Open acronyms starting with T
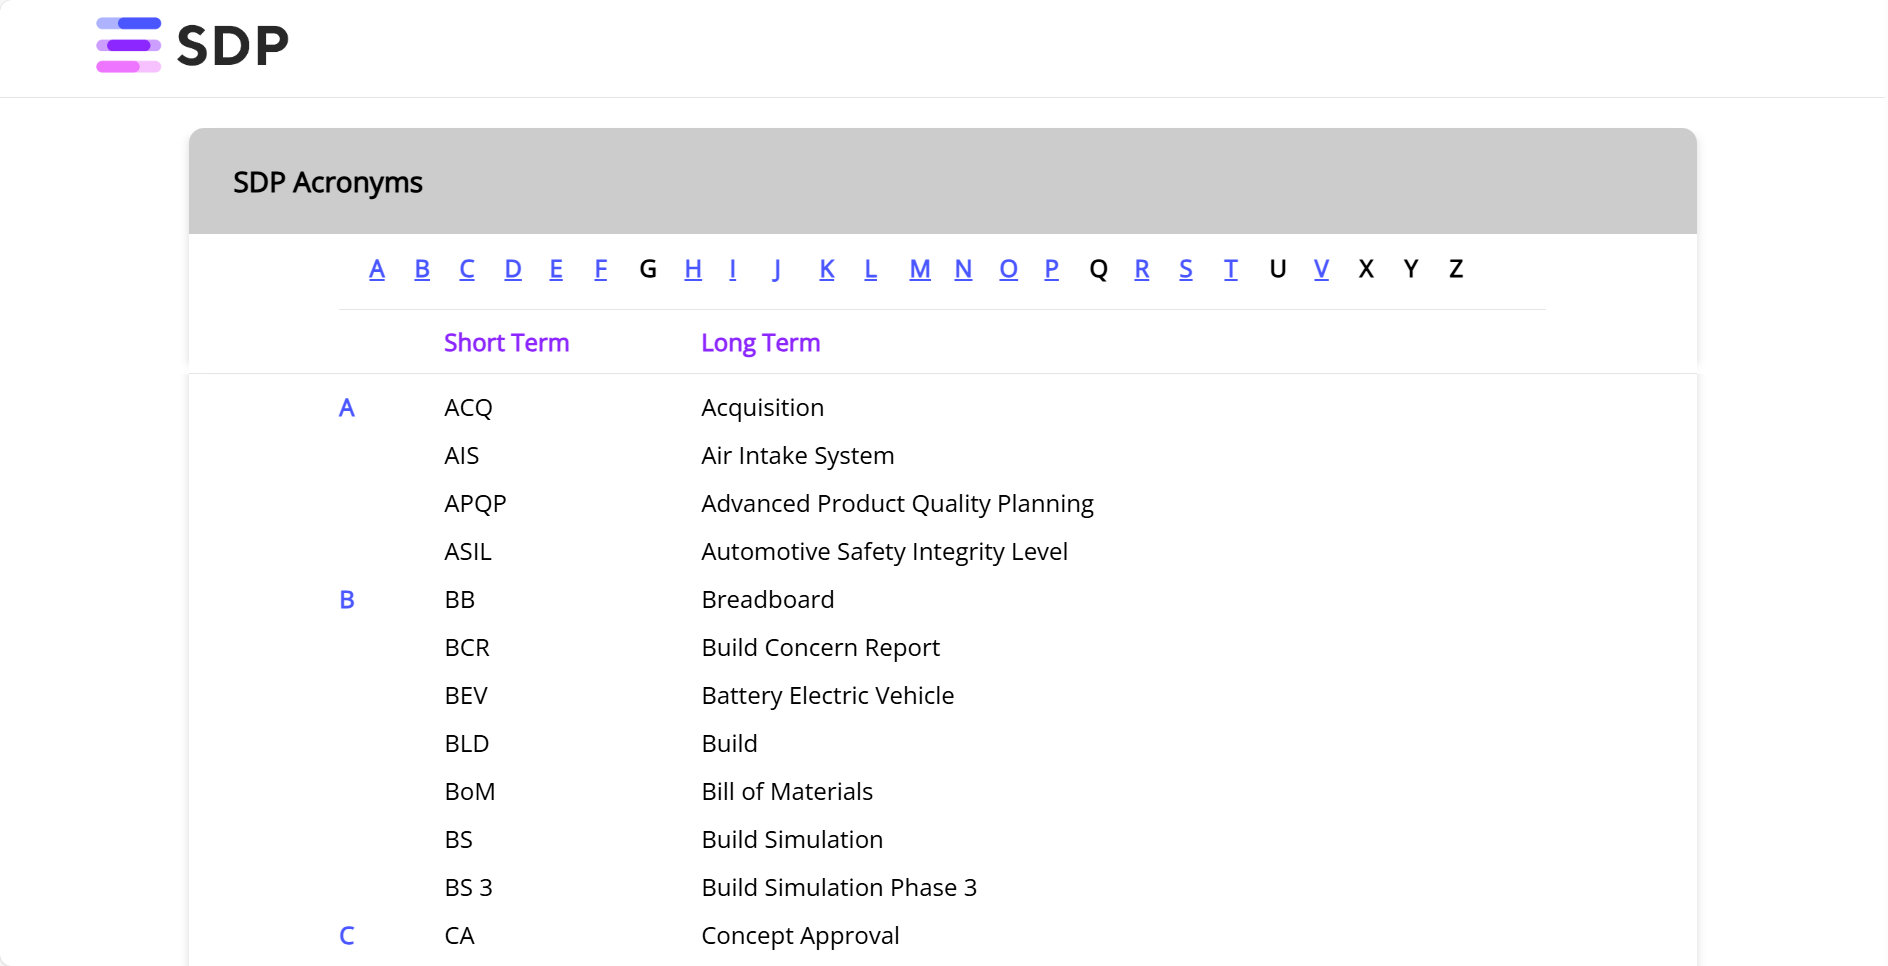The width and height of the screenshot is (1888, 966). [x=1230, y=269]
